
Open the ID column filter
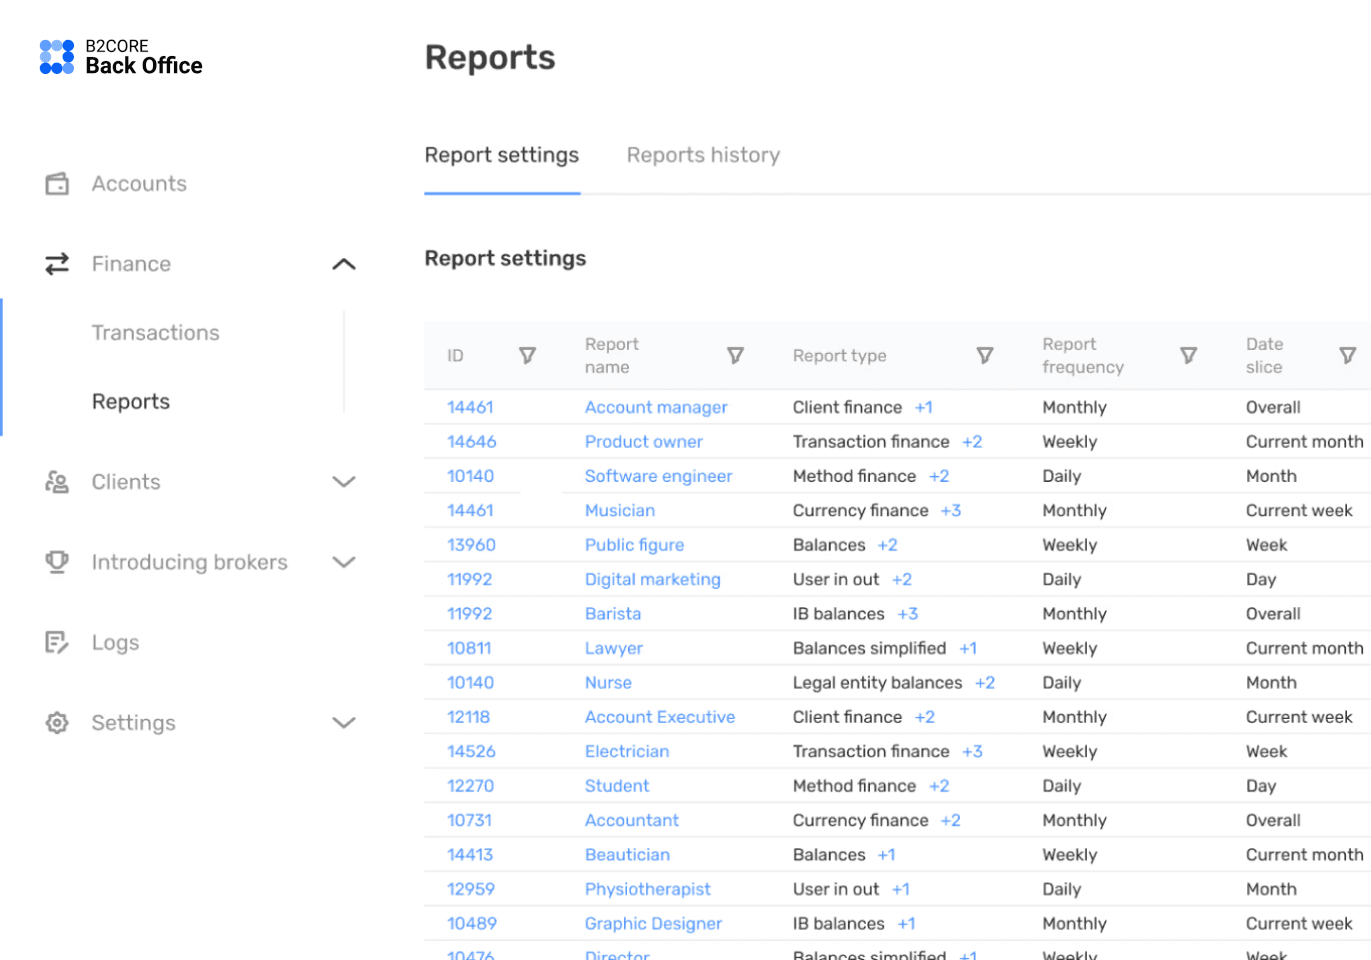(x=528, y=356)
